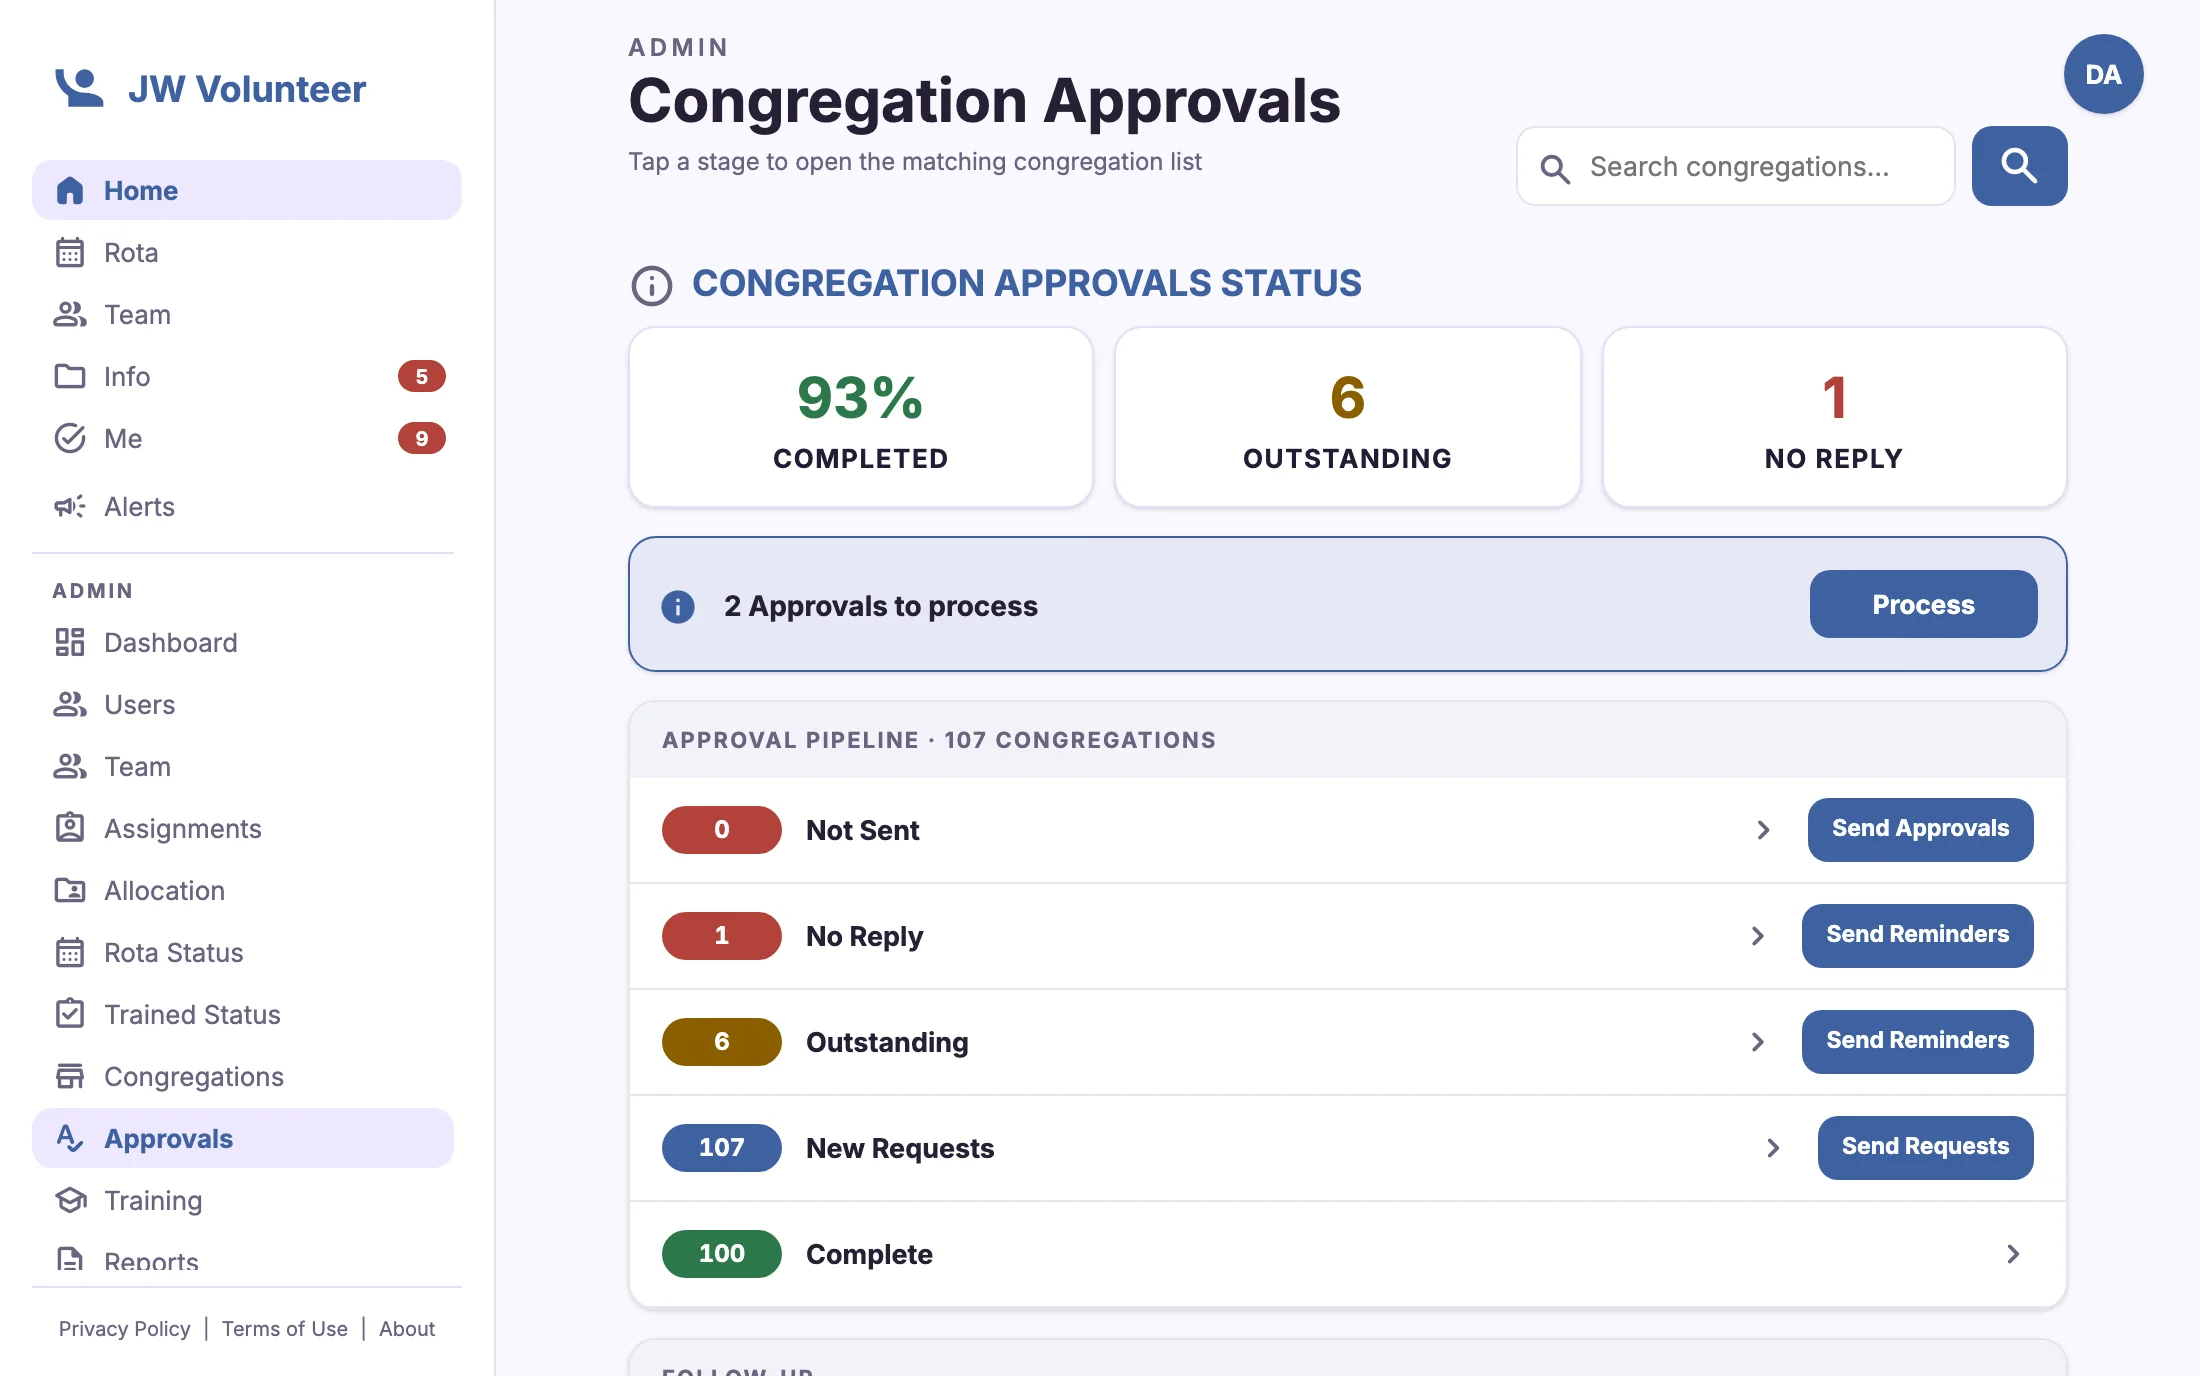Click the JW Volunteer logo icon
Viewport: 2200px width, 1376px height.
click(79, 88)
